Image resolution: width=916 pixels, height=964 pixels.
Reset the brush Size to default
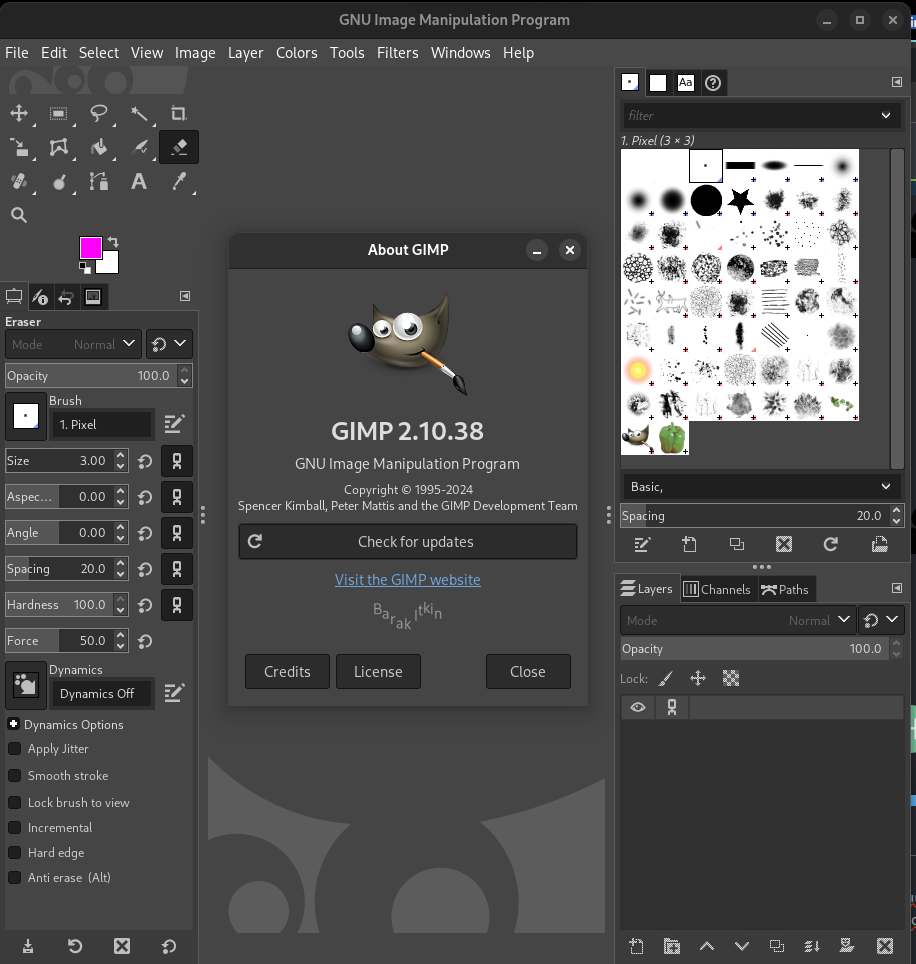click(x=145, y=461)
